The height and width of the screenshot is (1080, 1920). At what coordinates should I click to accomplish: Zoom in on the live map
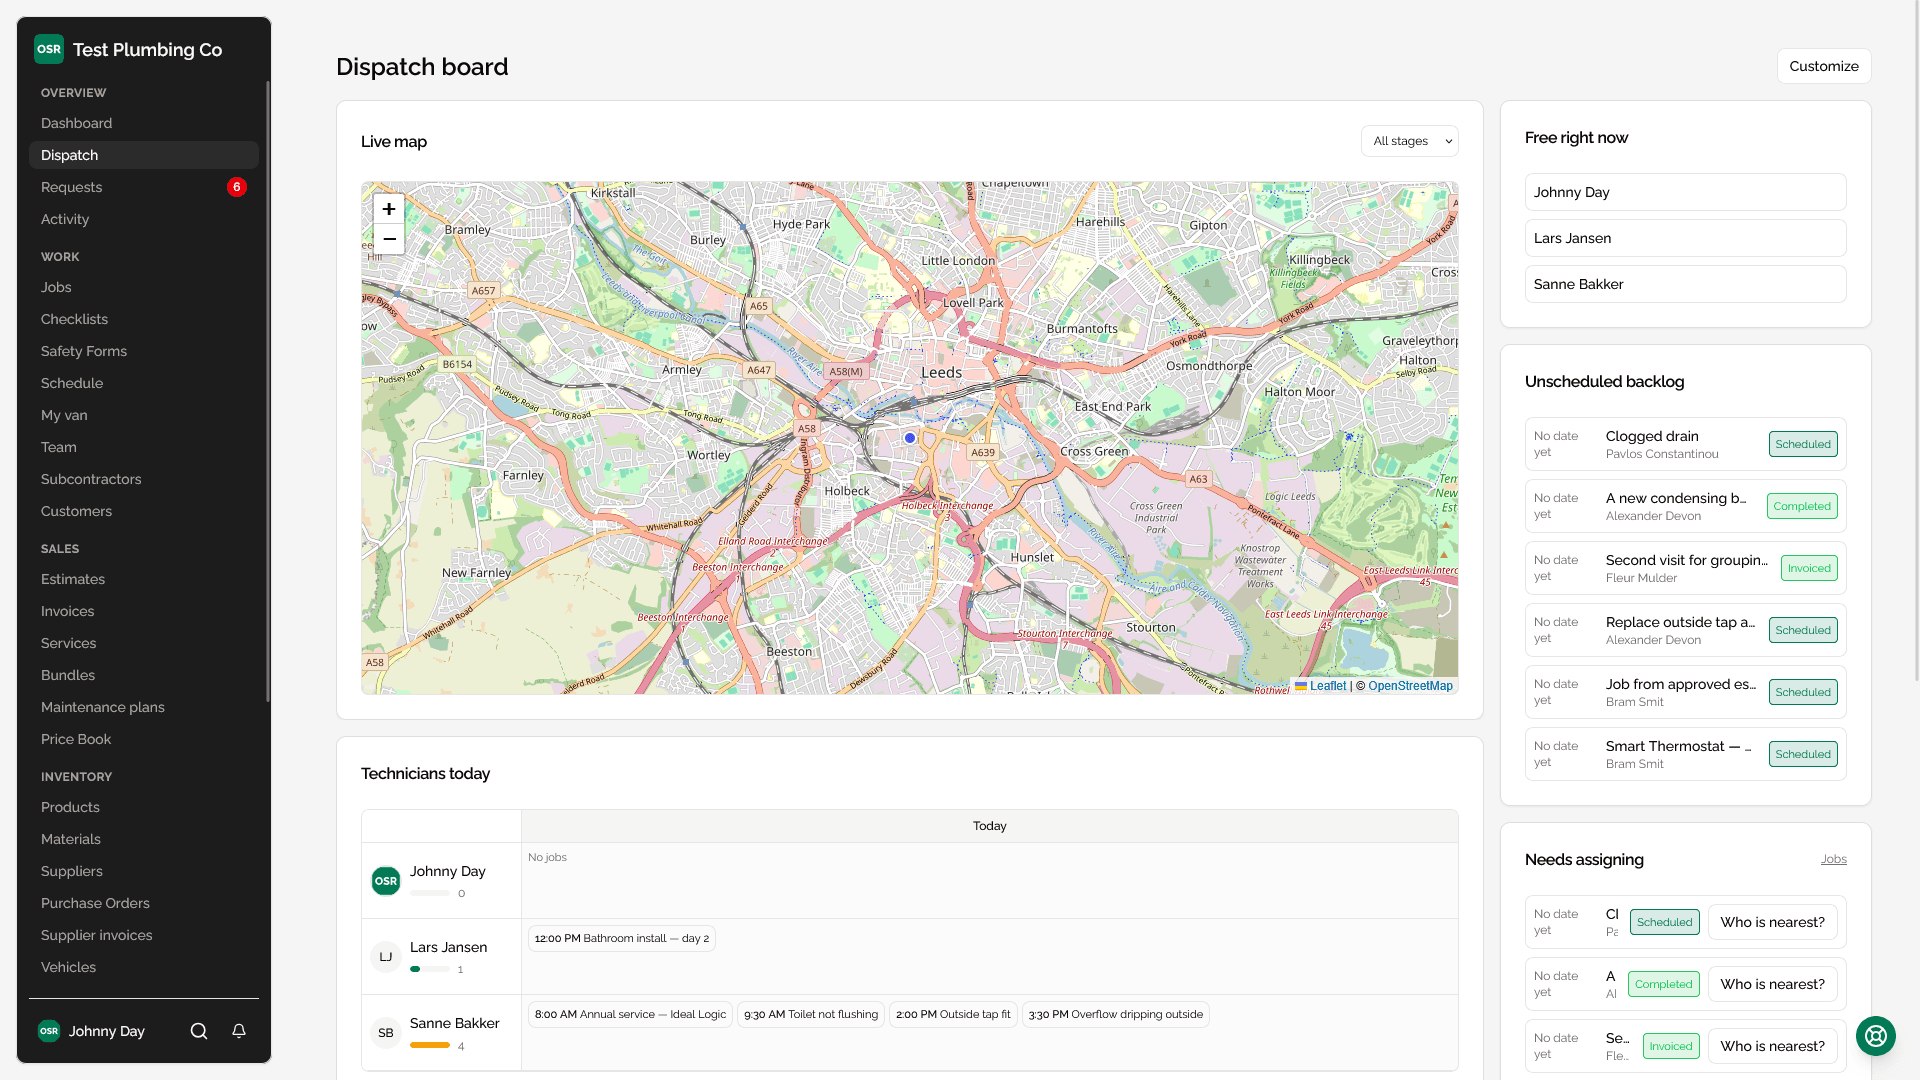pyautogui.click(x=389, y=209)
